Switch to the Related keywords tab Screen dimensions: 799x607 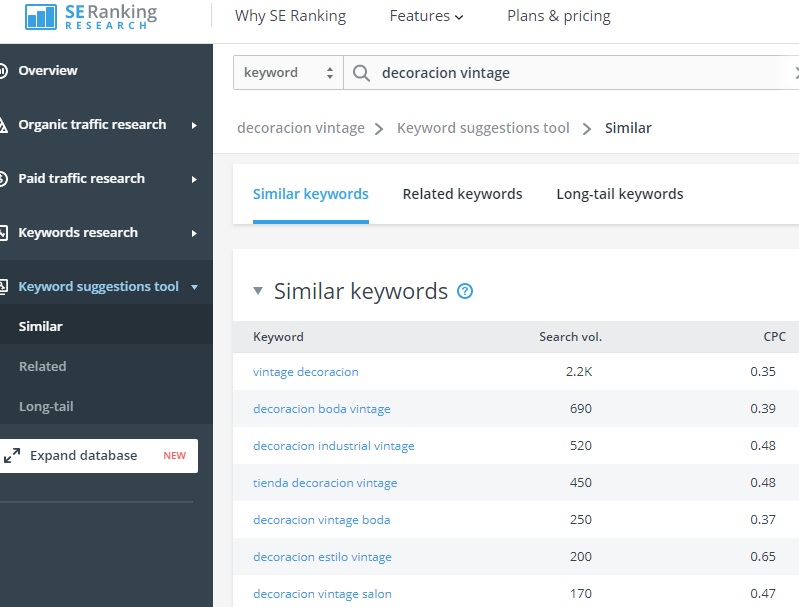click(x=462, y=194)
